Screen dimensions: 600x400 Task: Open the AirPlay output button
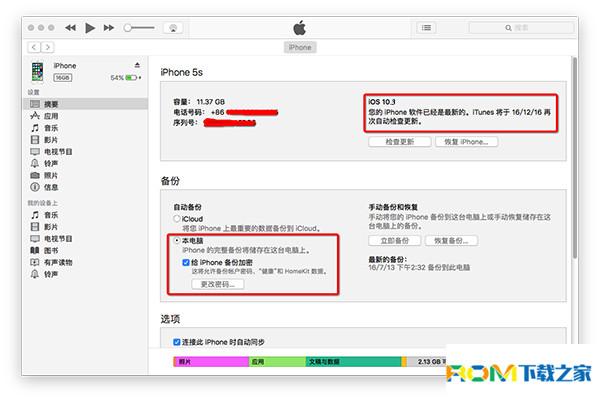click(173, 28)
